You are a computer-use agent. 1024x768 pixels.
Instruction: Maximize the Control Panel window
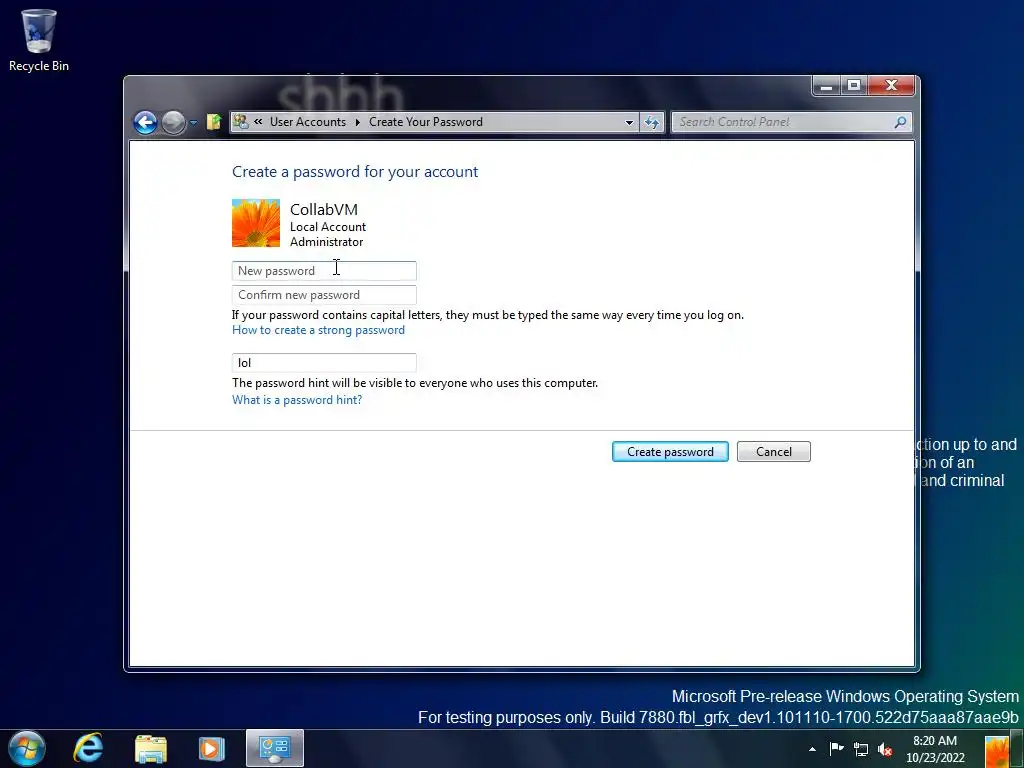click(x=854, y=86)
